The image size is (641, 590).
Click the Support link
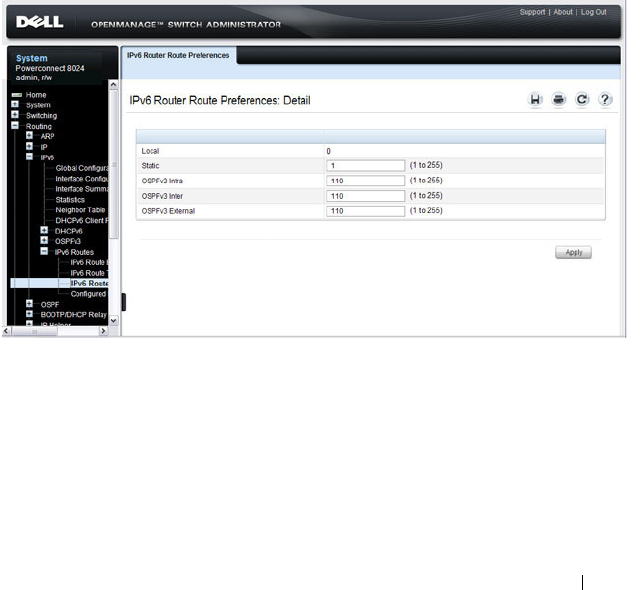click(532, 12)
